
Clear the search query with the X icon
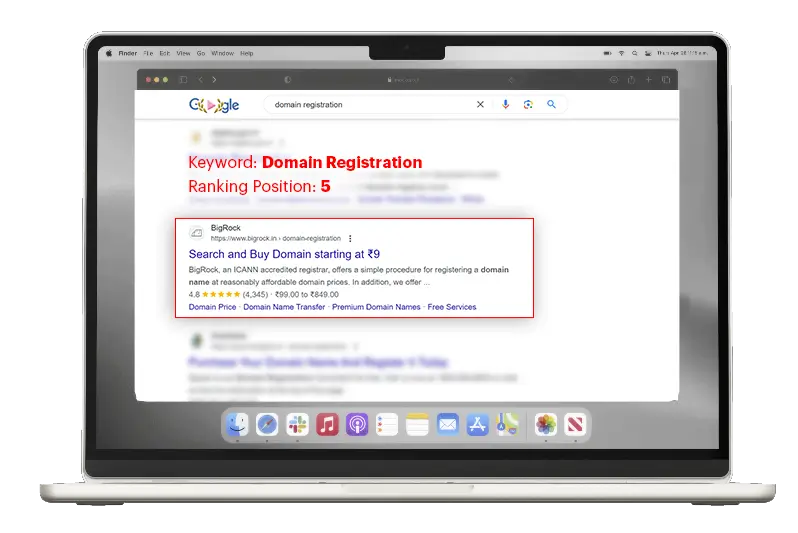[x=480, y=104]
